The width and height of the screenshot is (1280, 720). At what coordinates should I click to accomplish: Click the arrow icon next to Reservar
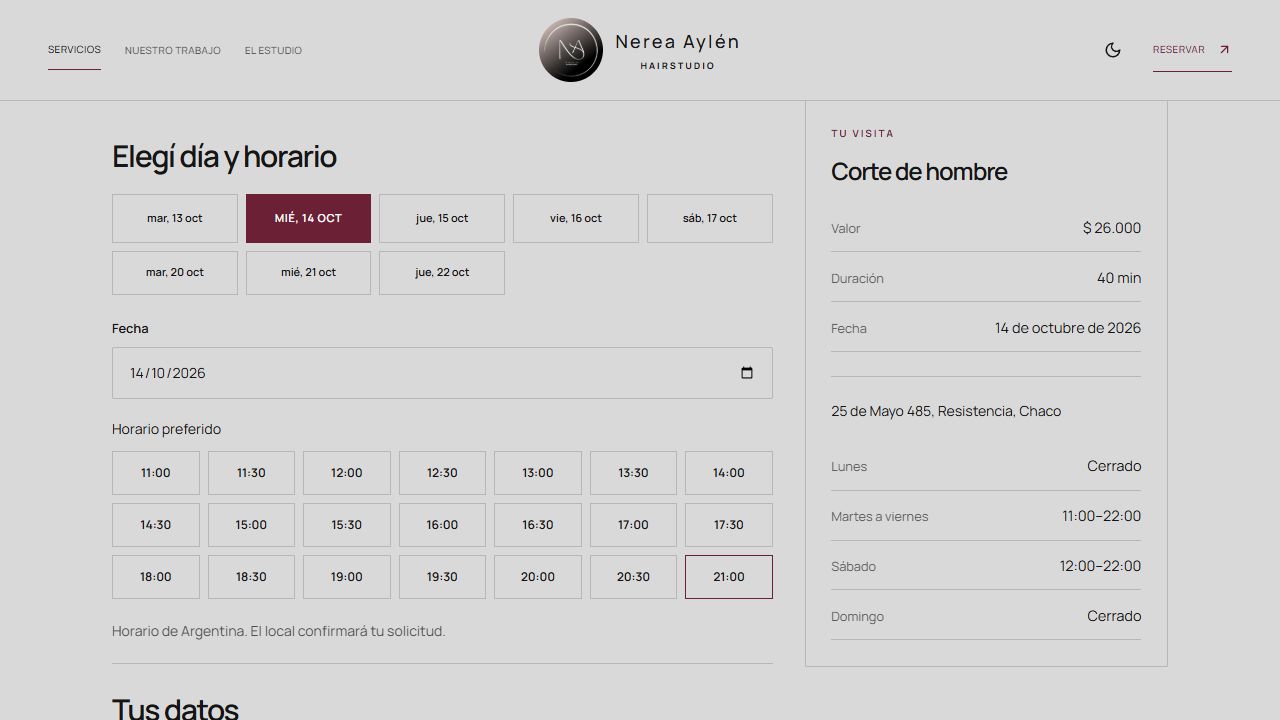[1224, 50]
